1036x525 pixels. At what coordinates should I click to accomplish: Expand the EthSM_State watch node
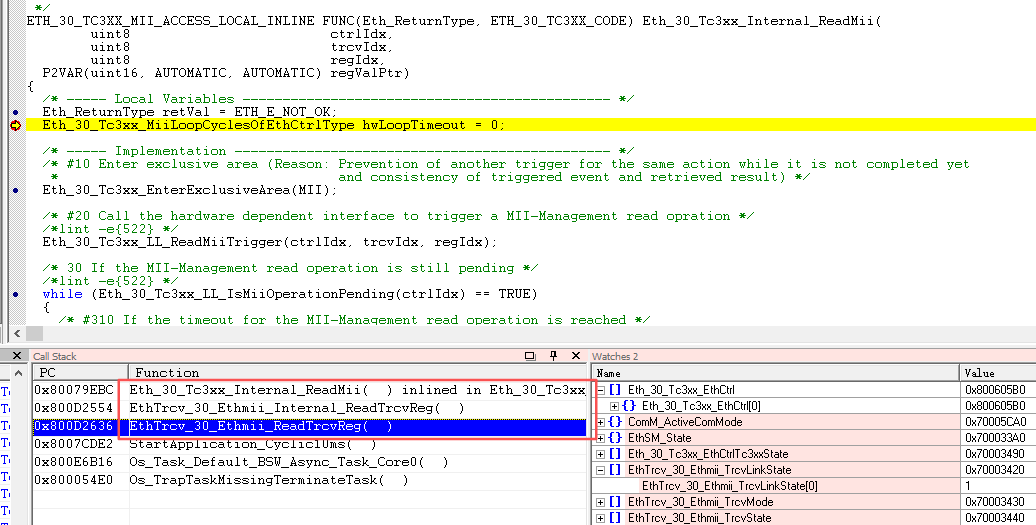[601, 438]
